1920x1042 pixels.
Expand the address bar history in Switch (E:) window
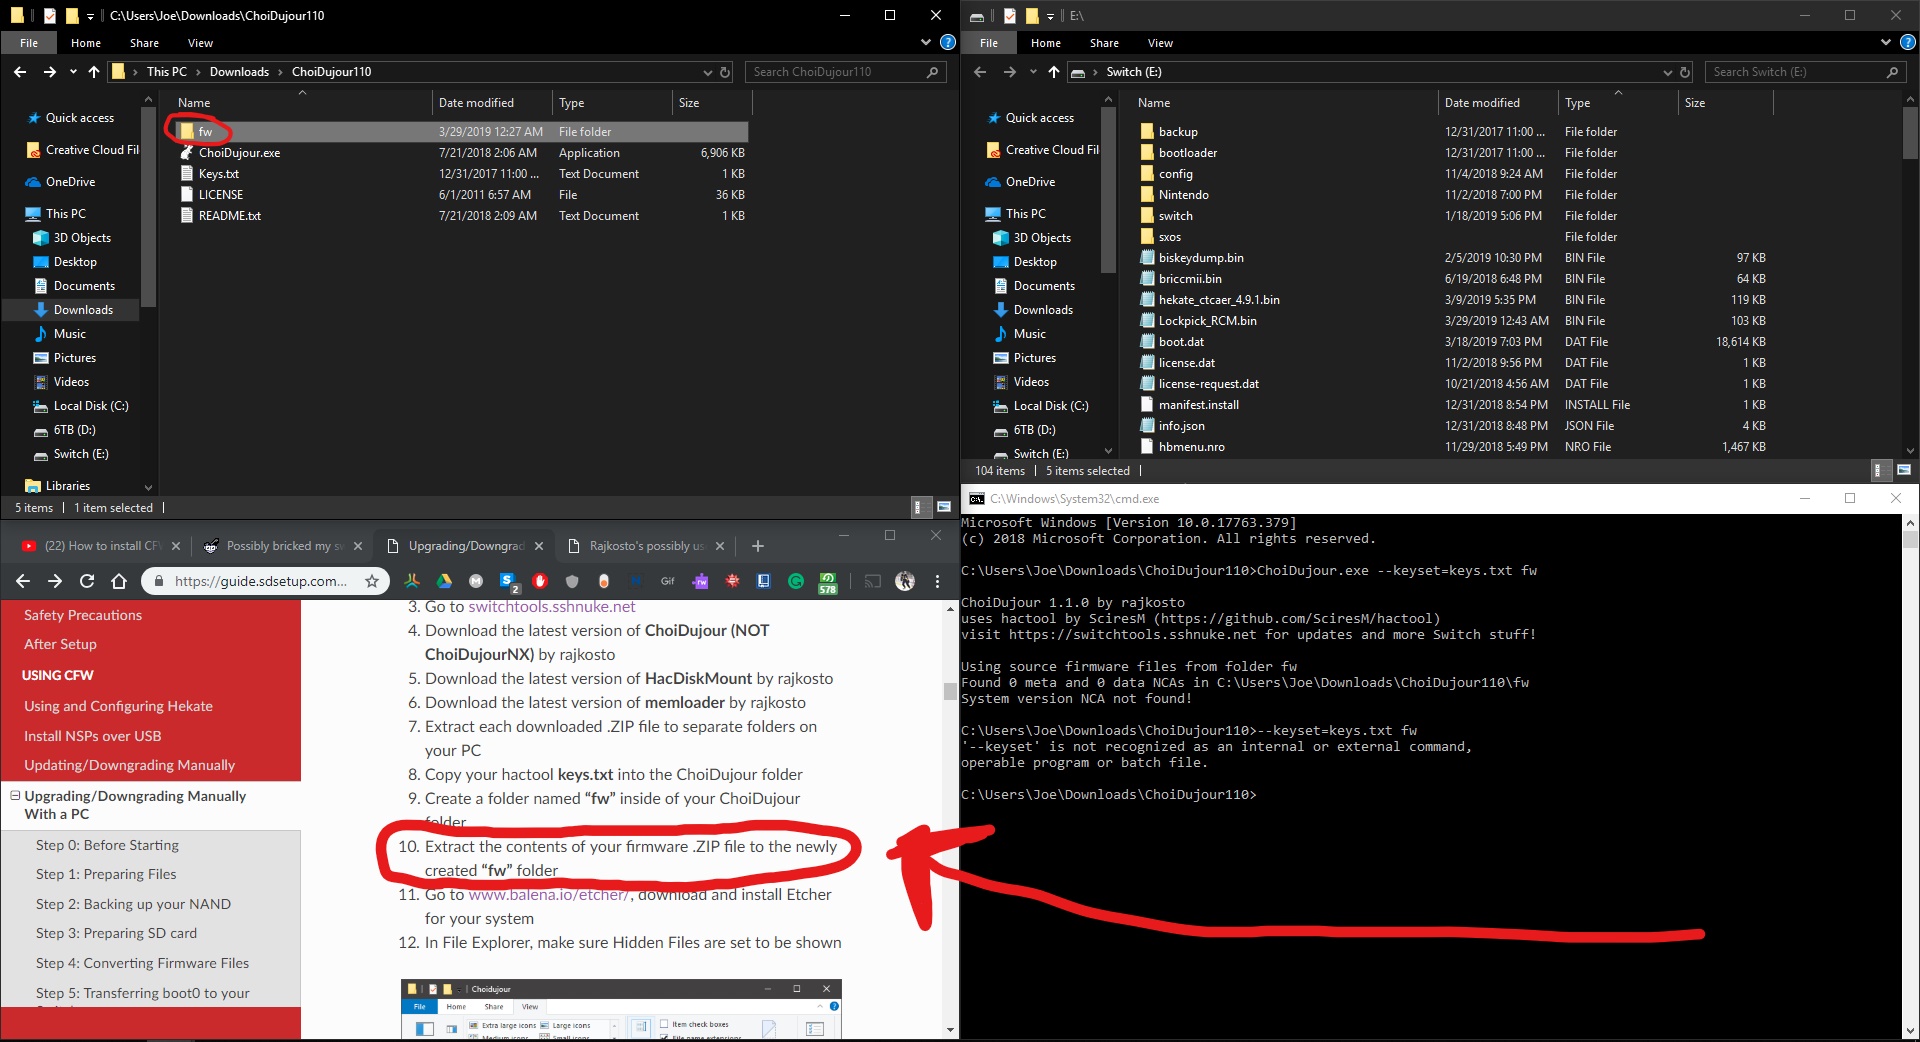tap(1667, 72)
